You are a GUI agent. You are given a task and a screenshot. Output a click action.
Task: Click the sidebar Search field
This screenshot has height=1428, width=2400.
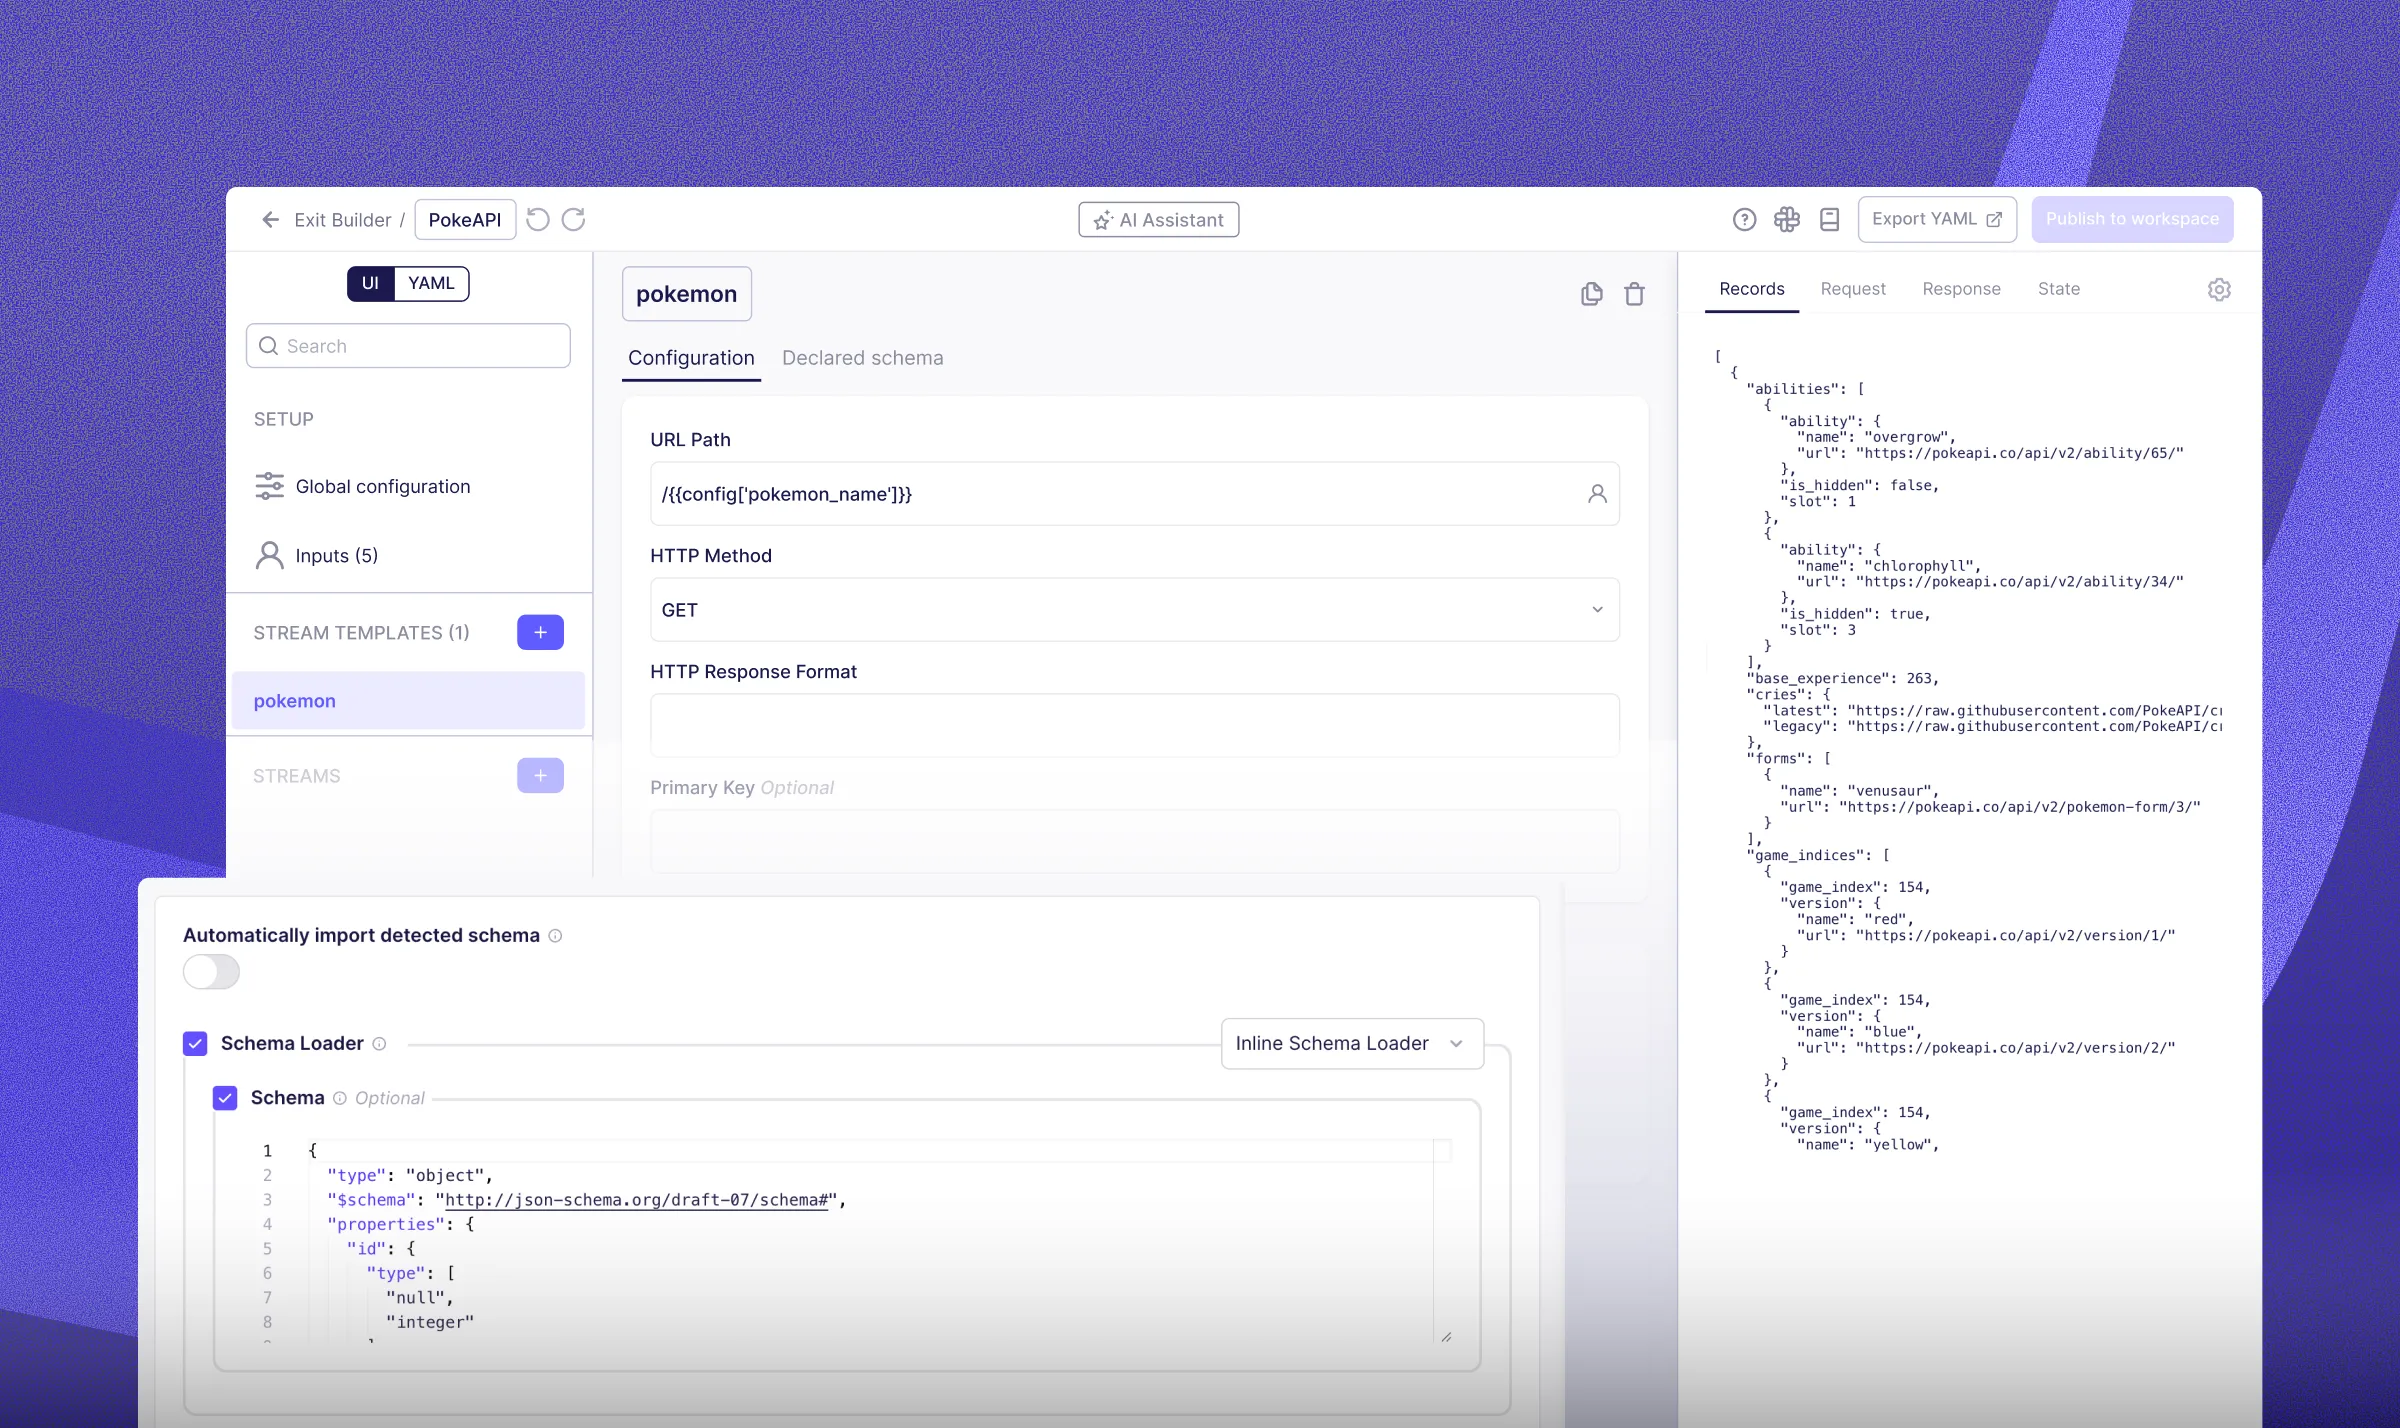[408, 346]
